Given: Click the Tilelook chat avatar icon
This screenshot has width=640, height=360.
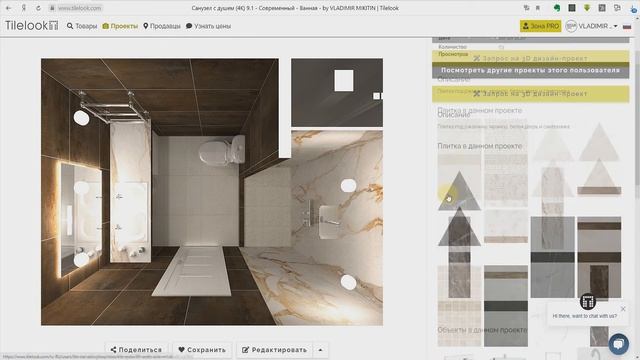Looking at the screenshot, I should coord(588,302).
